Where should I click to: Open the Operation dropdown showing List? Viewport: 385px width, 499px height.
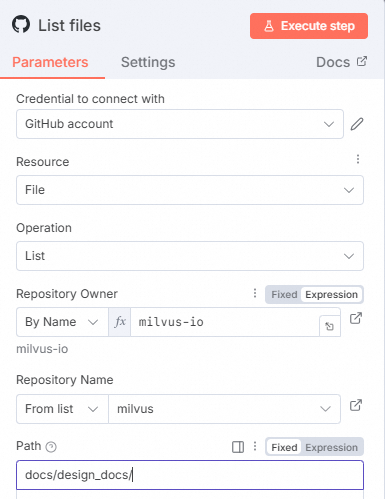pos(190,256)
